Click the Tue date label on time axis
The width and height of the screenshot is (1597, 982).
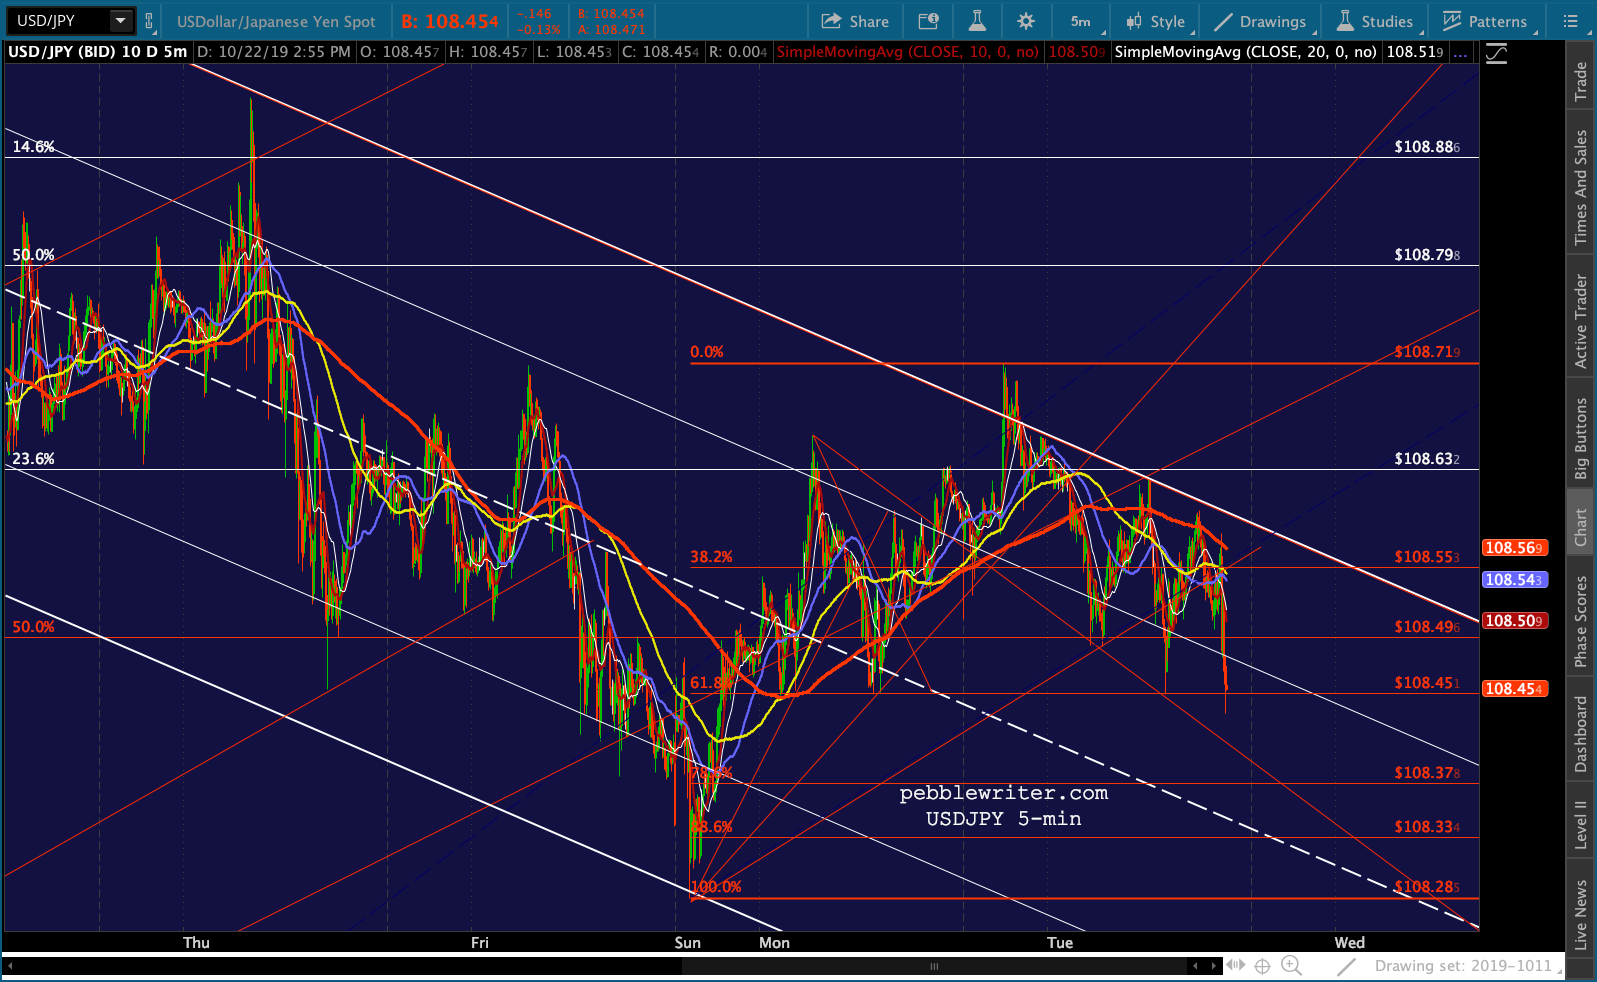[1060, 942]
